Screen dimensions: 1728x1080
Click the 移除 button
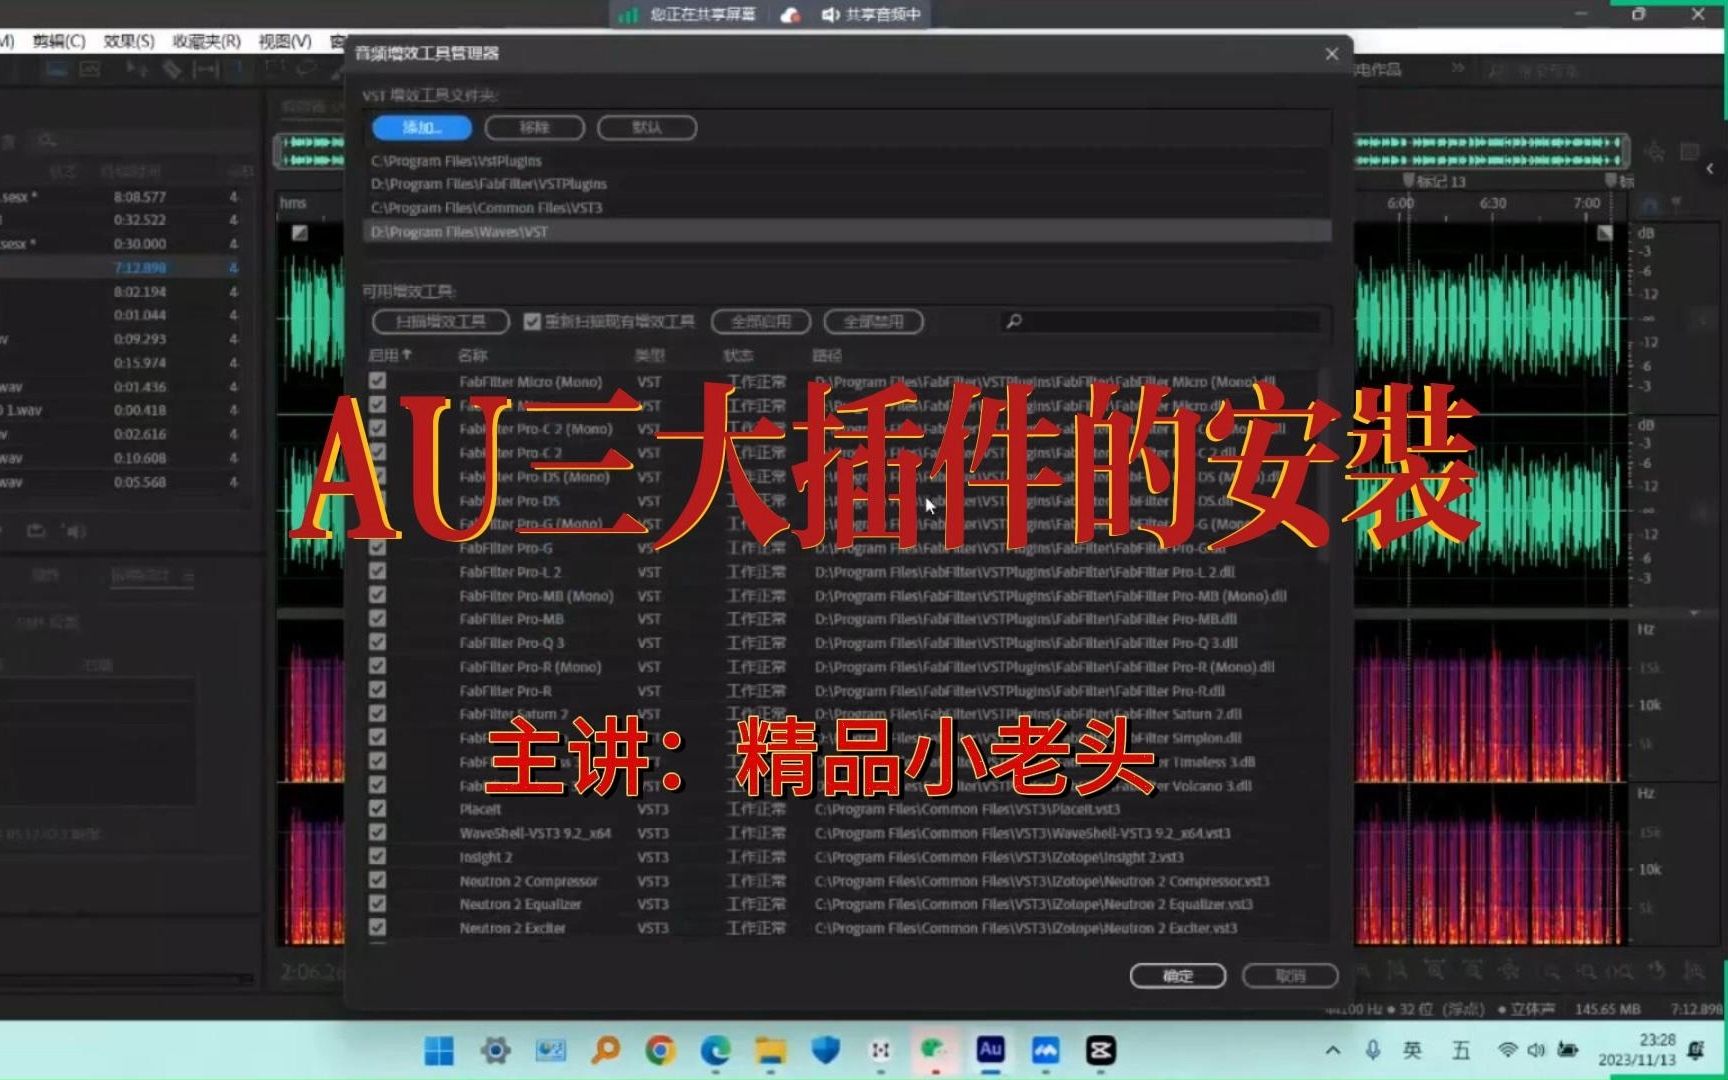click(535, 128)
